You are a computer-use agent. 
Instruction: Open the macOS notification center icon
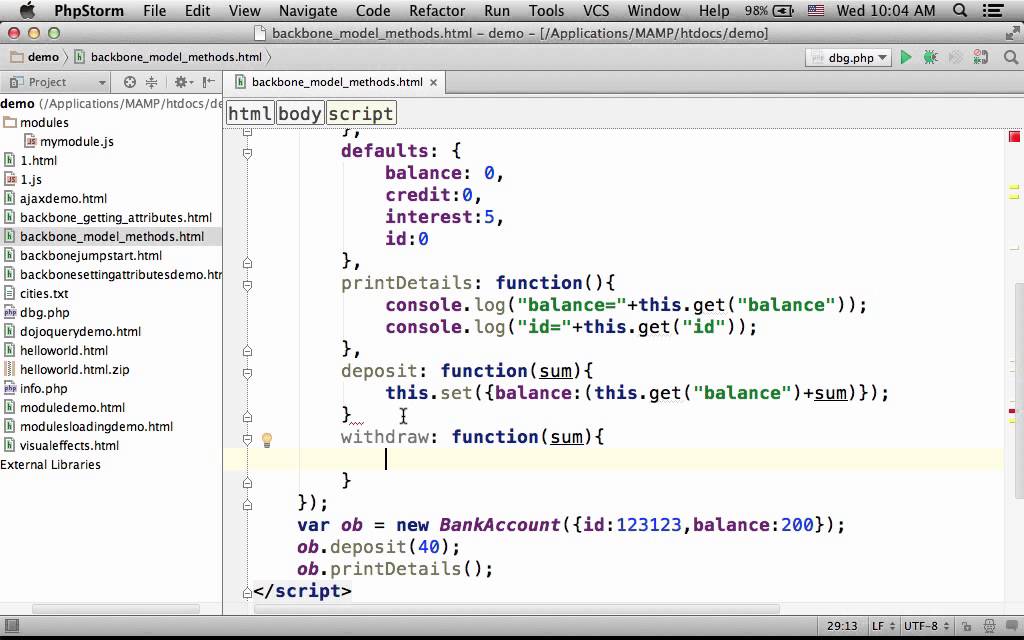point(993,10)
